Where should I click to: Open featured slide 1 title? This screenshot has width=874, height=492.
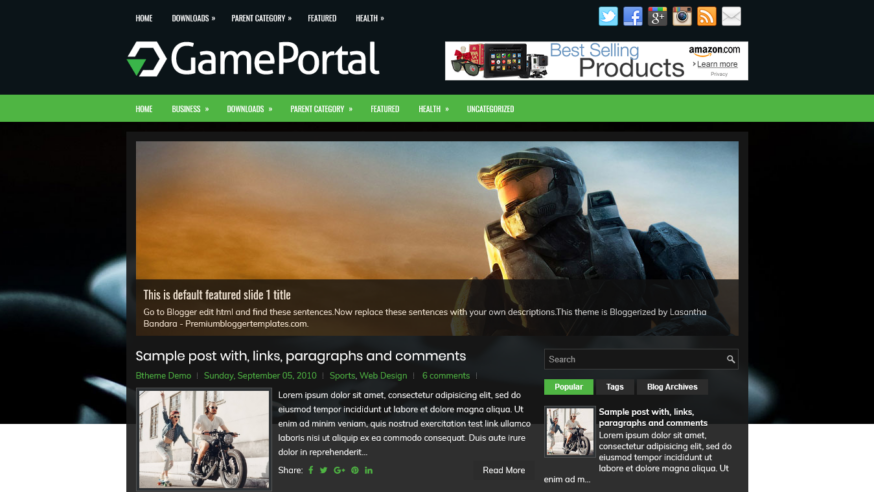click(217, 295)
